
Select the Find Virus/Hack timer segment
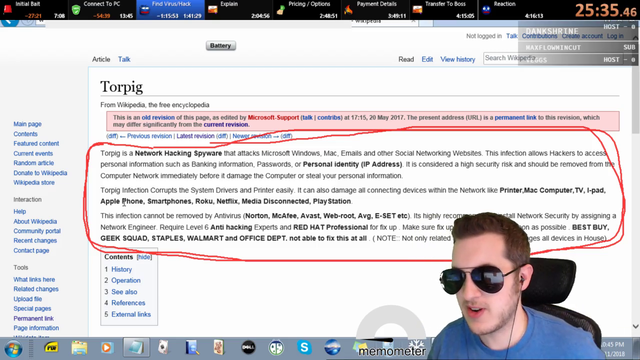click(x=170, y=10)
